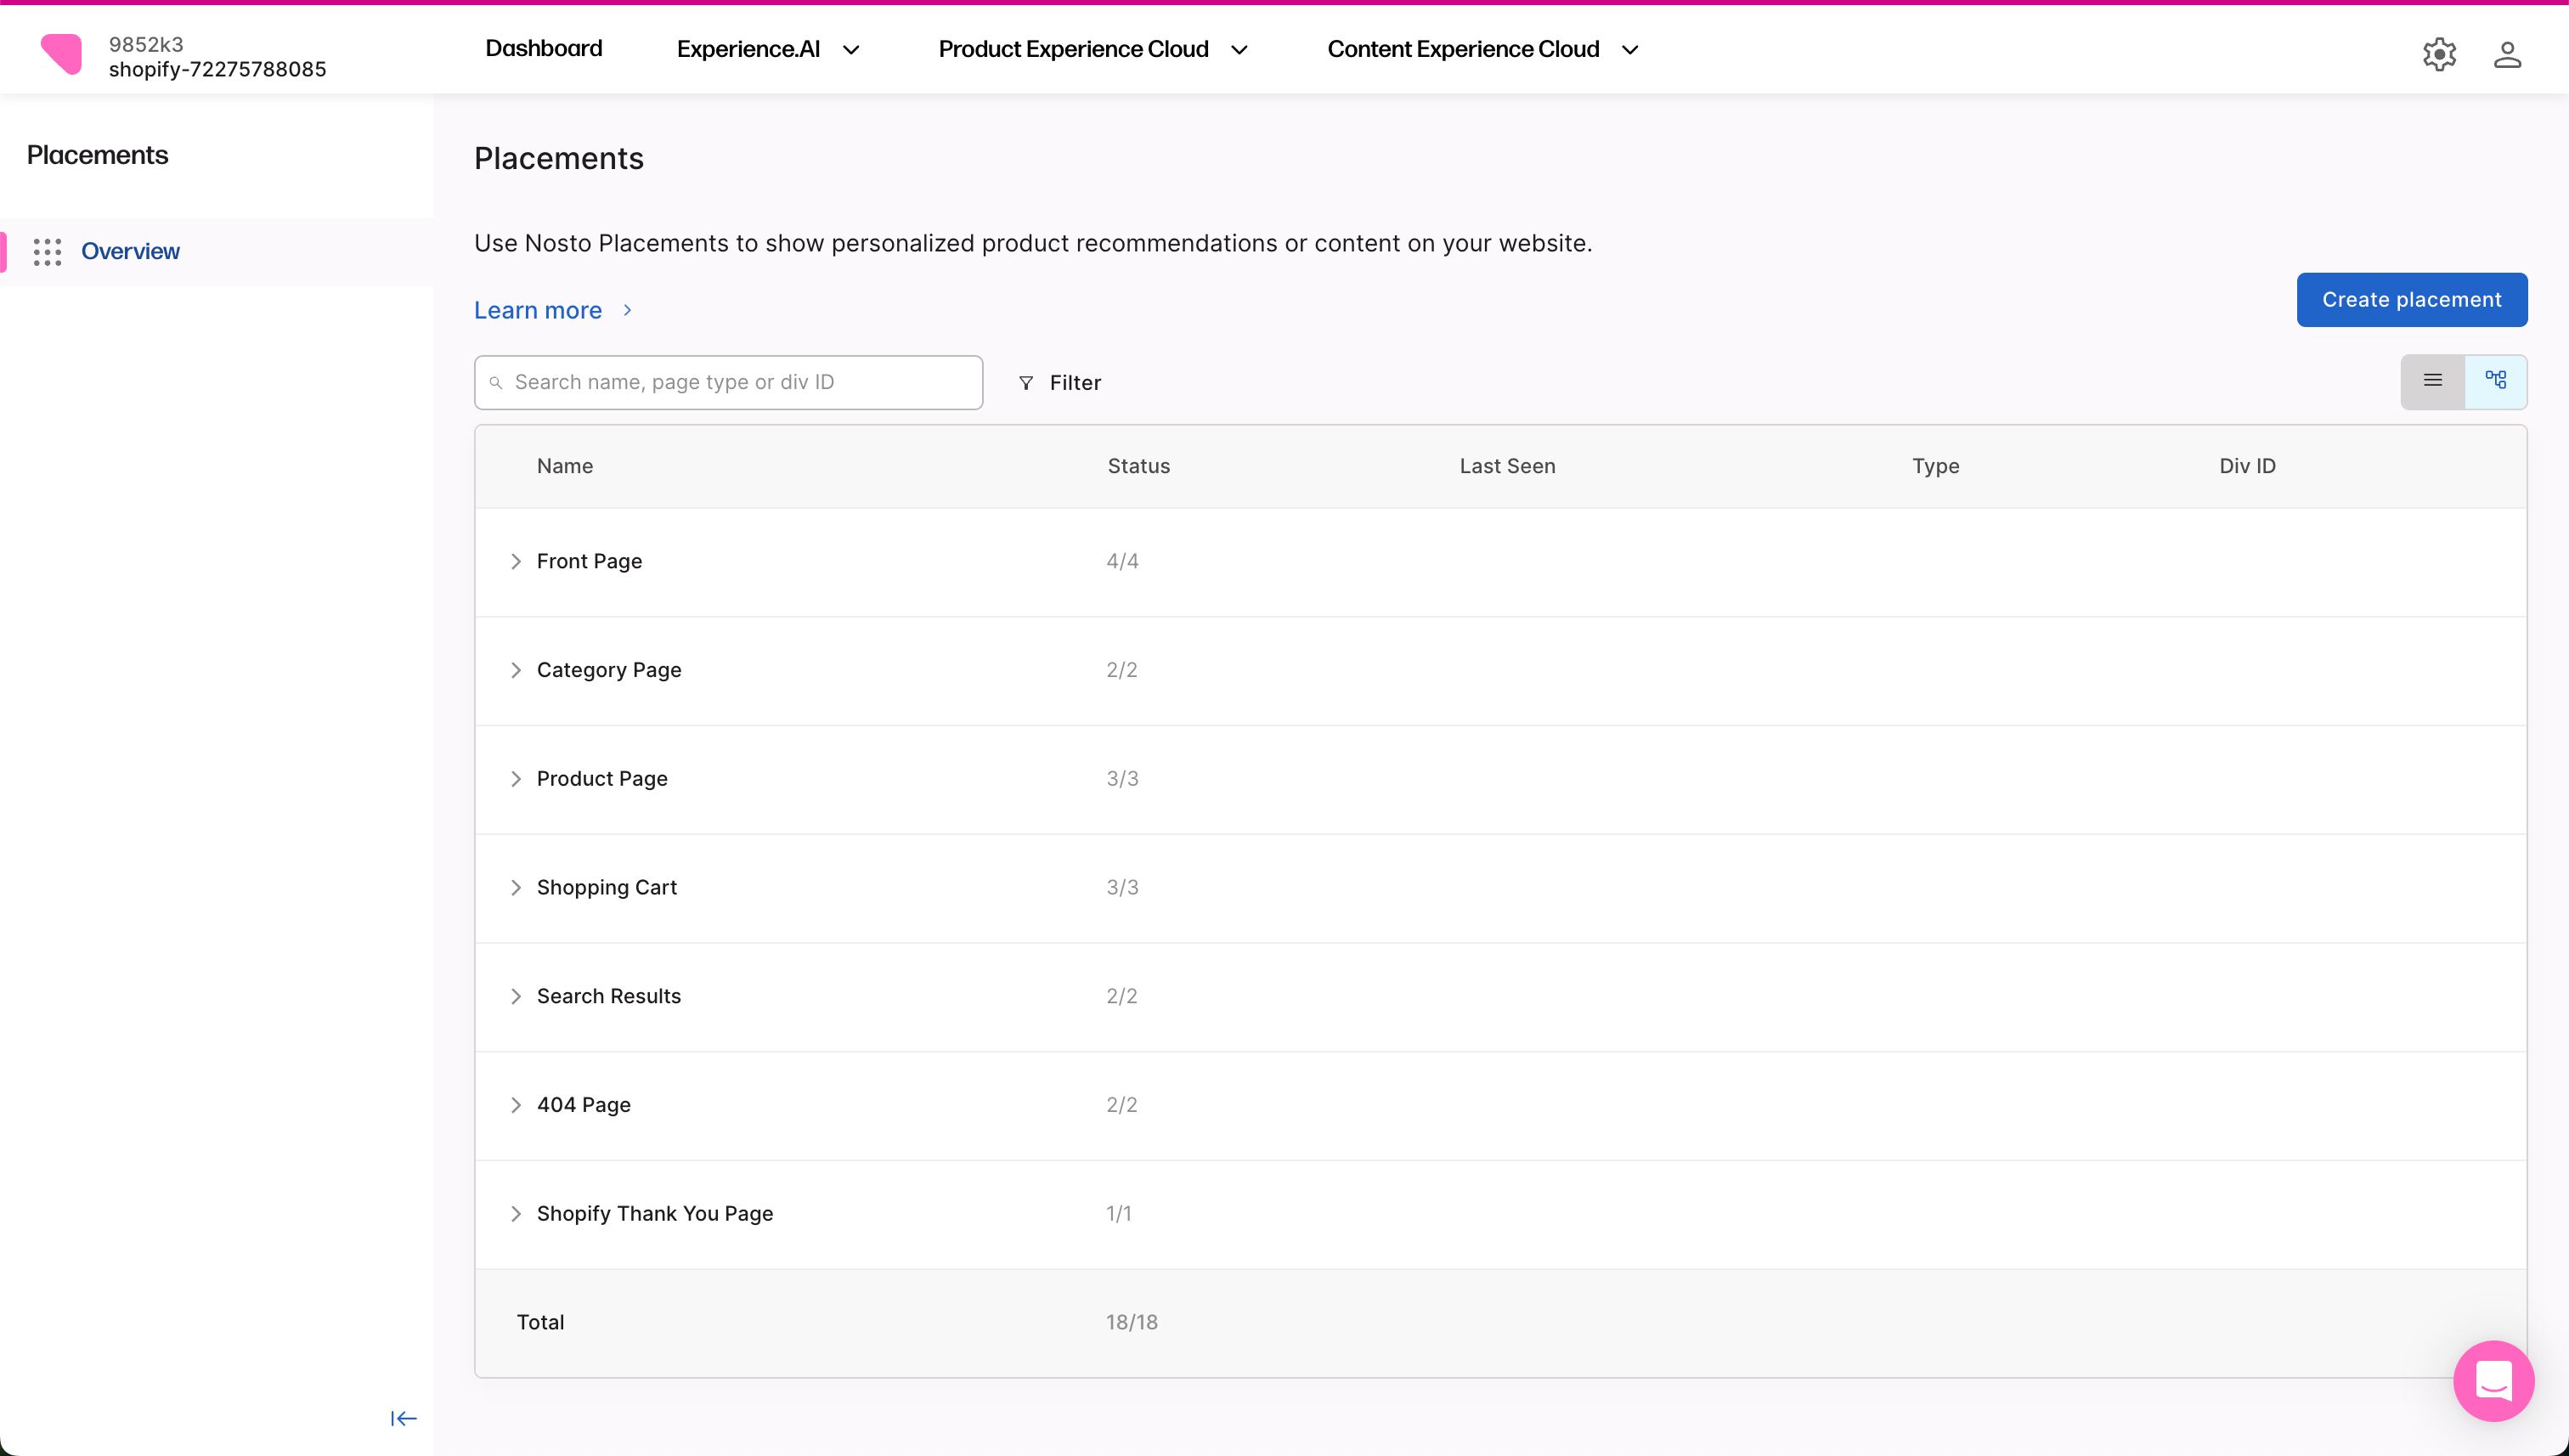This screenshot has width=2569, height=1456.
Task: Click the Create placement button
Action: 2411,300
